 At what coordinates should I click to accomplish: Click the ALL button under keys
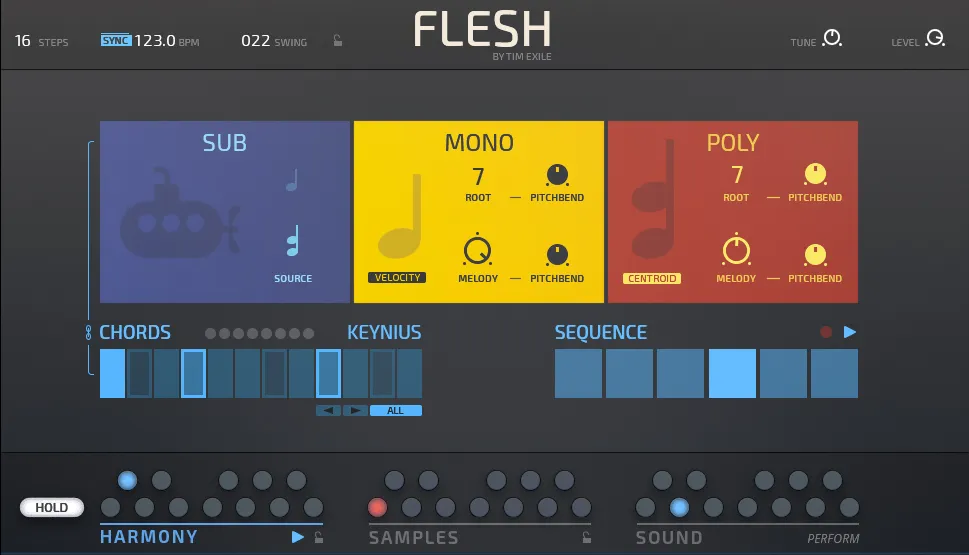pos(396,410)
